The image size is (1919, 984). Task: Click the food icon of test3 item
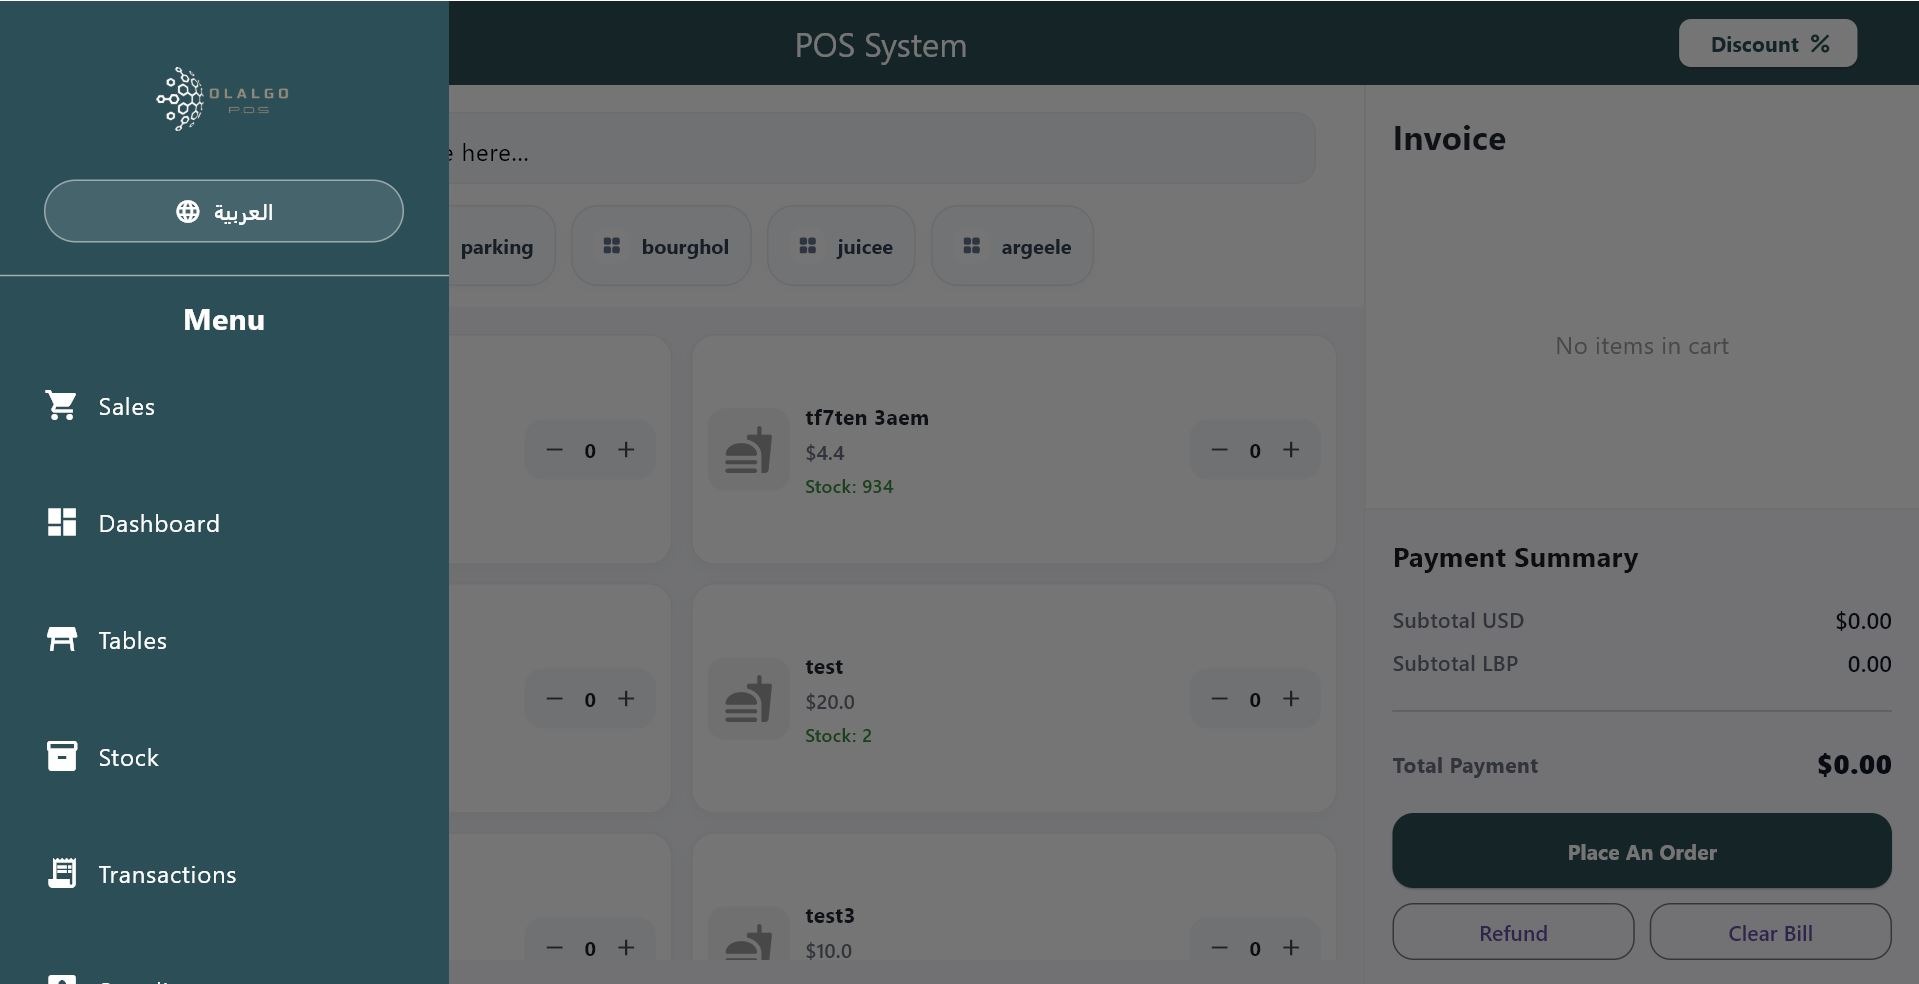pyautogui.click(x=749, y=934)
